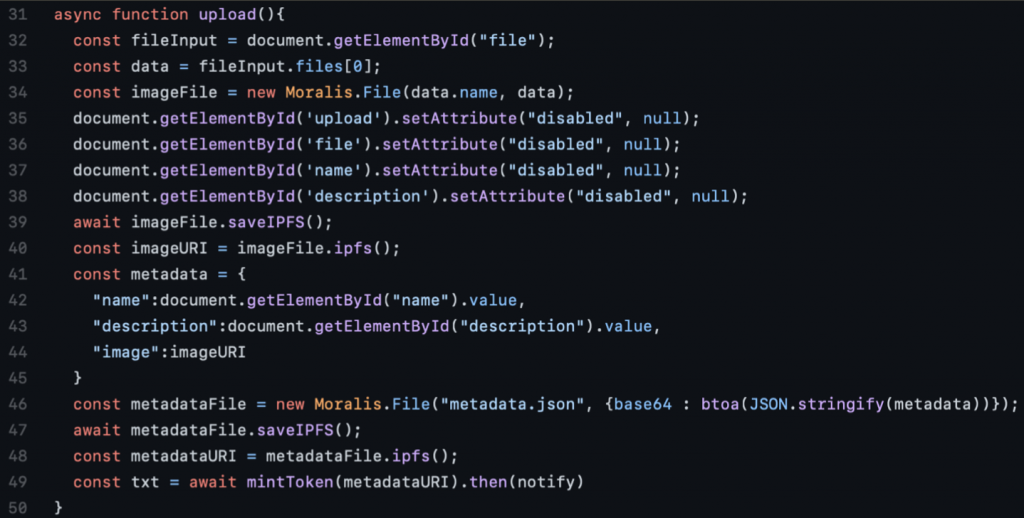Click line number 31
1024x518 pixels.
coord(18,14)
